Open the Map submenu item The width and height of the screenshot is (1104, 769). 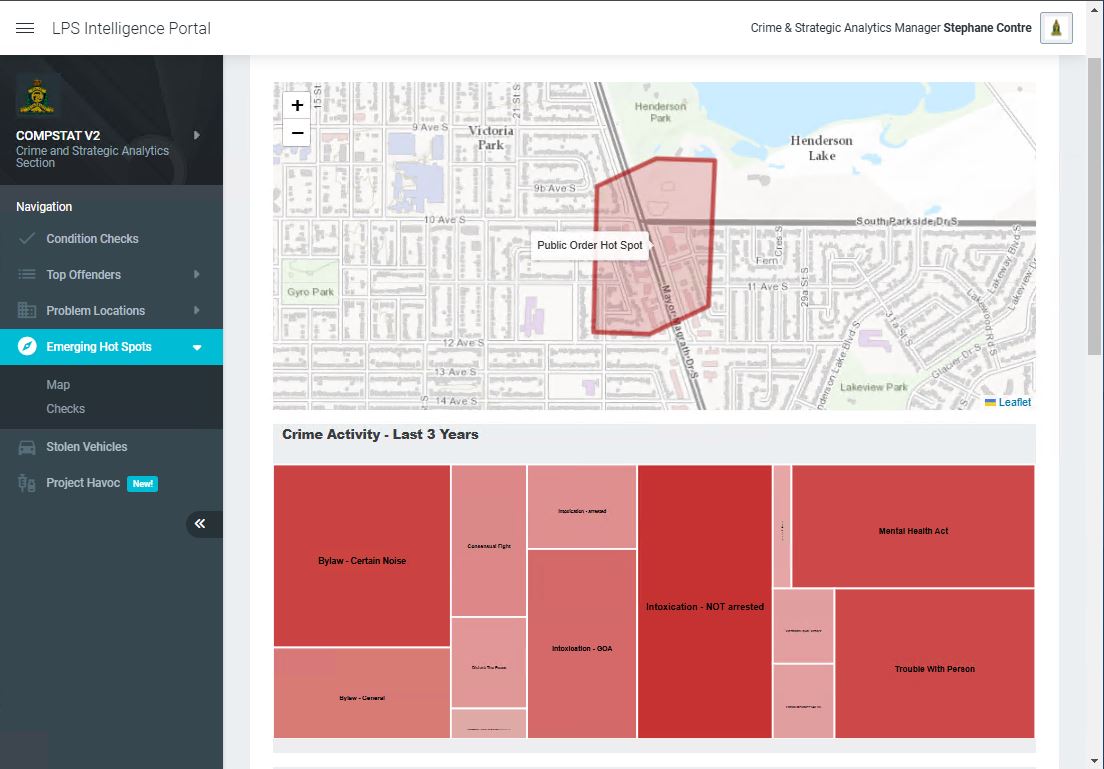(58, 385)
